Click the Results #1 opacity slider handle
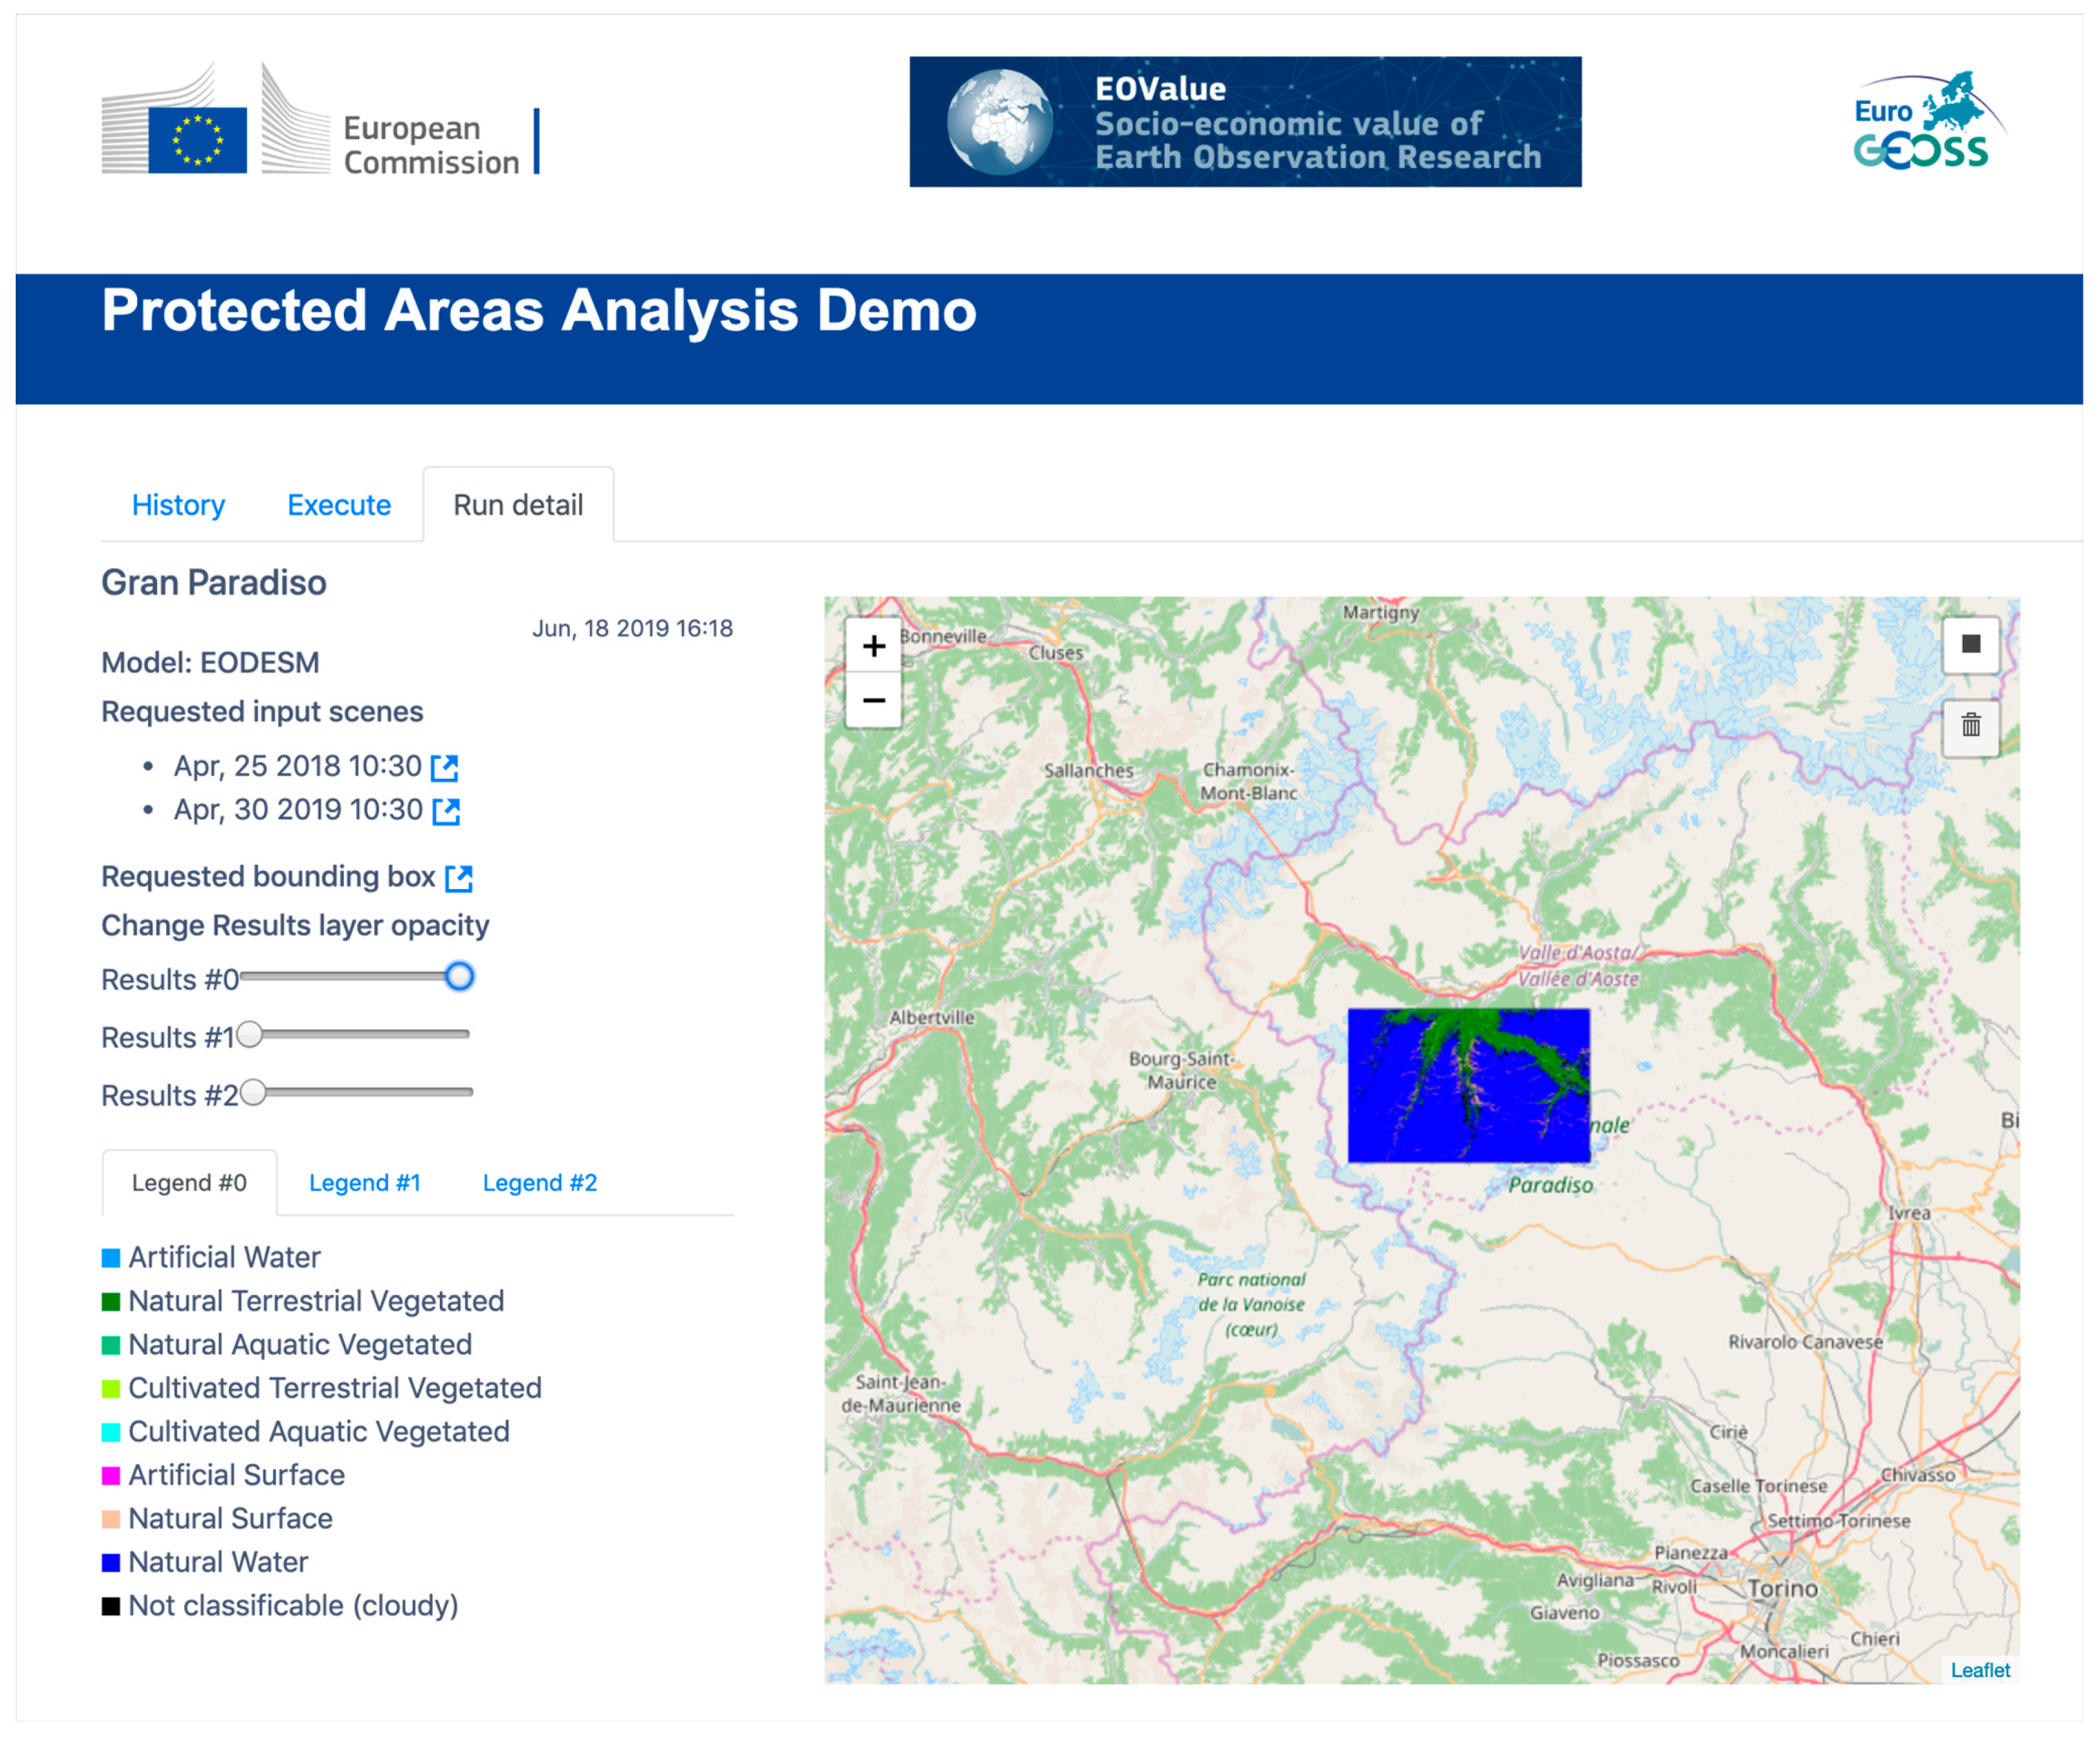This screenshot has height=1751, width=2100. pos(250,1034)
